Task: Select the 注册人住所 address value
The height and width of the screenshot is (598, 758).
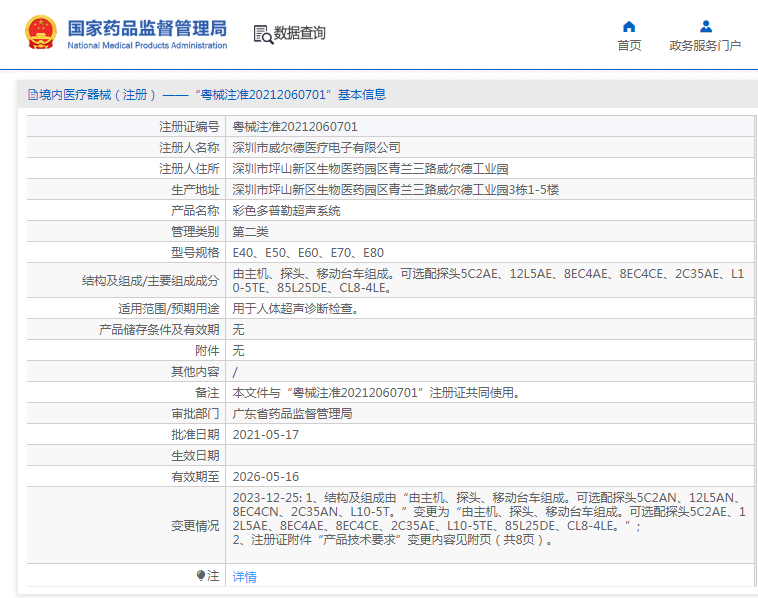Action: coord(370,169)
